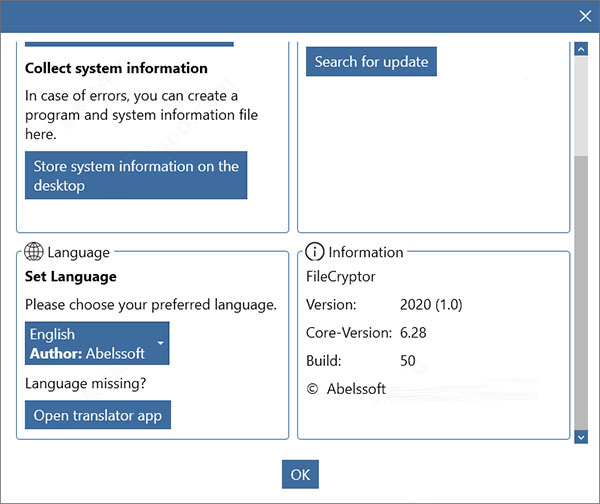Click the scrollbar track above the thumb

coord(581,100)
